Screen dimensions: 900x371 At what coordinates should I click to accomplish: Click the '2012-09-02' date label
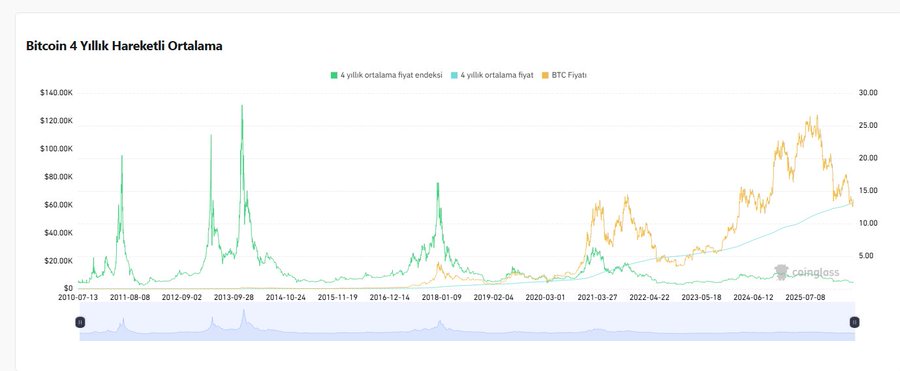(182, 297)
